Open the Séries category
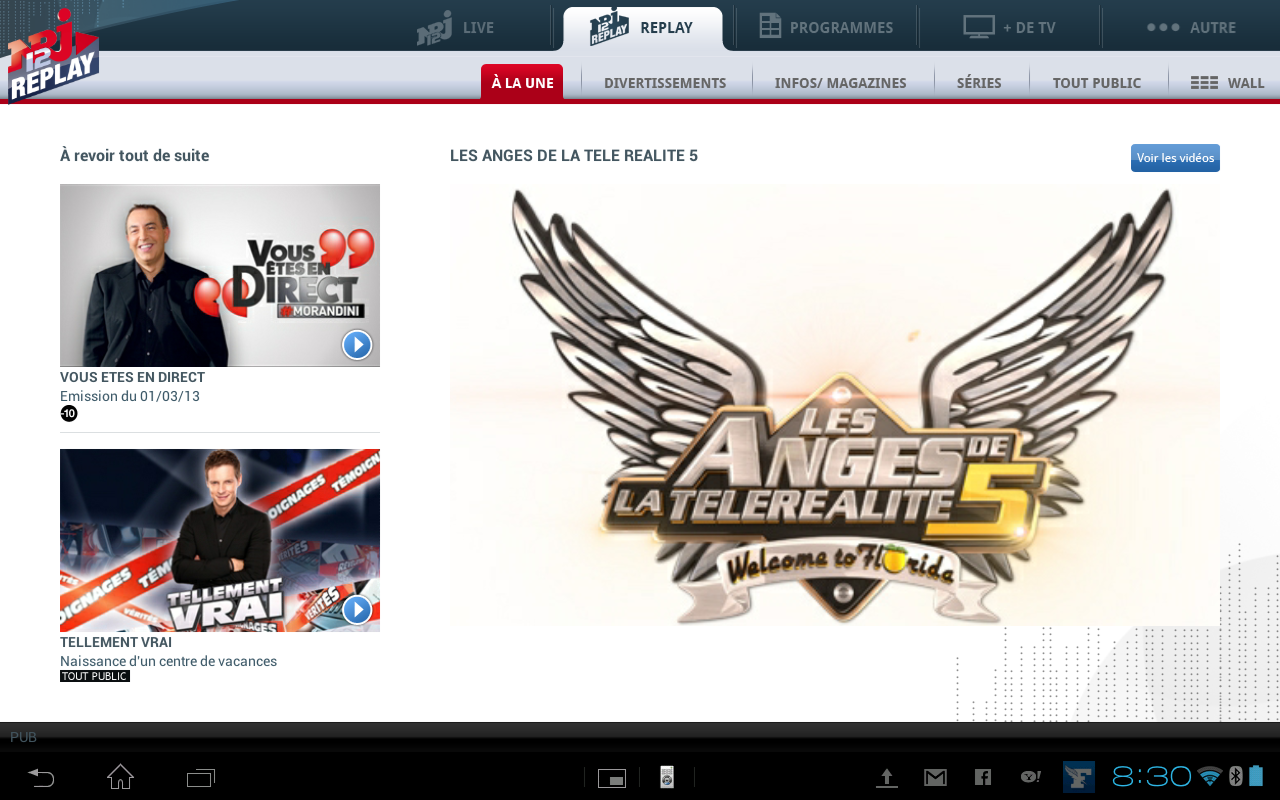This screenshot has height=800, width=1280. pyautogui.click(x=979, y=83)
